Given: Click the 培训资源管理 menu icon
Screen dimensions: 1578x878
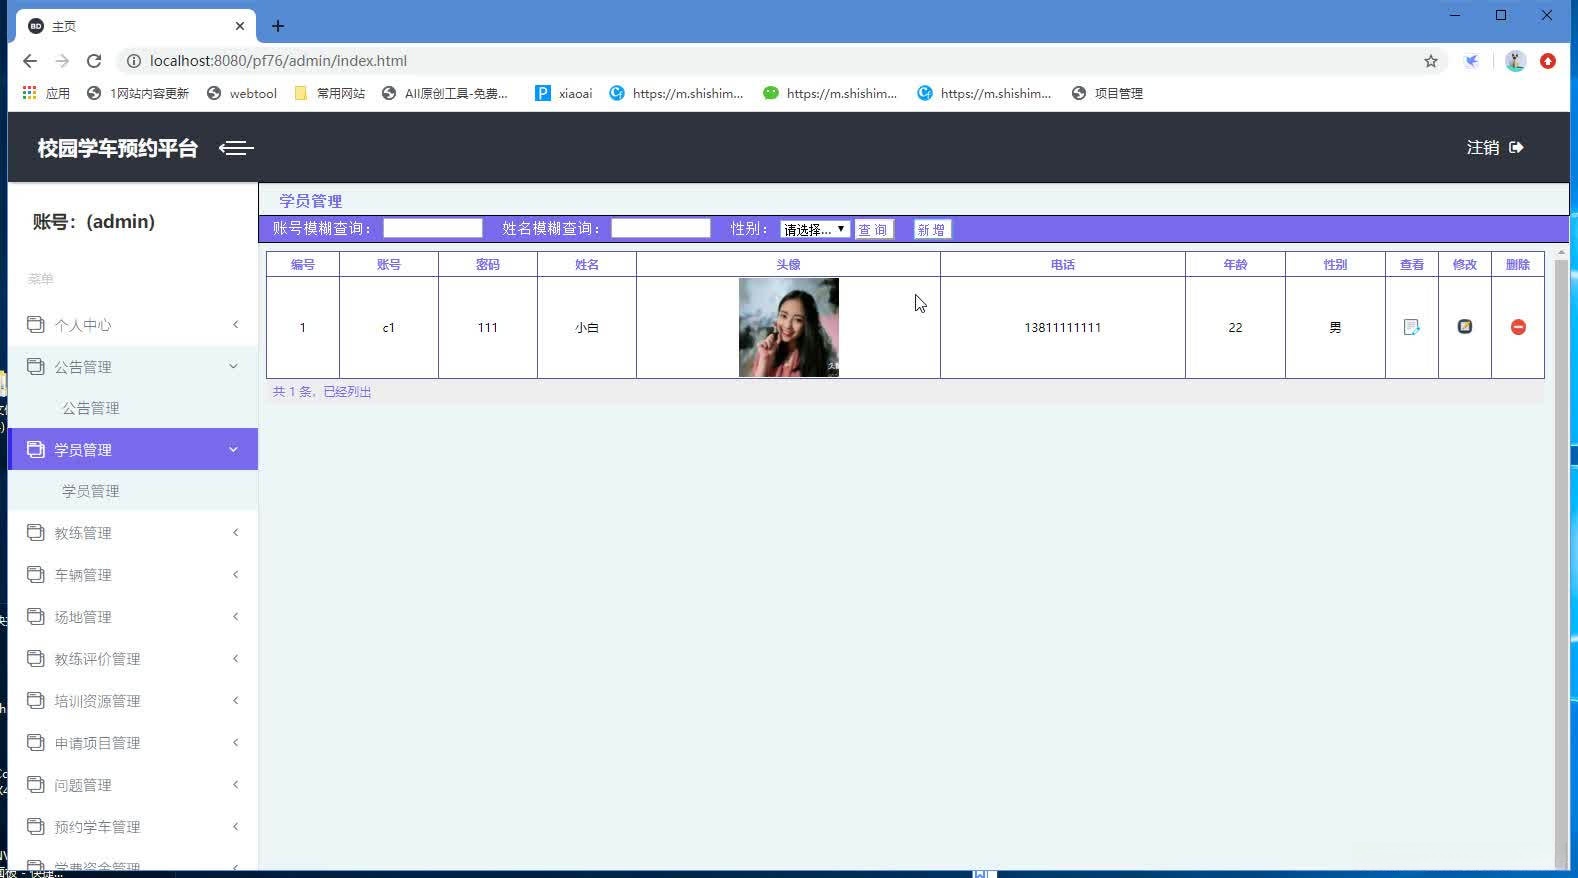Looking at the screenshot, I should (x=36, y=700).
